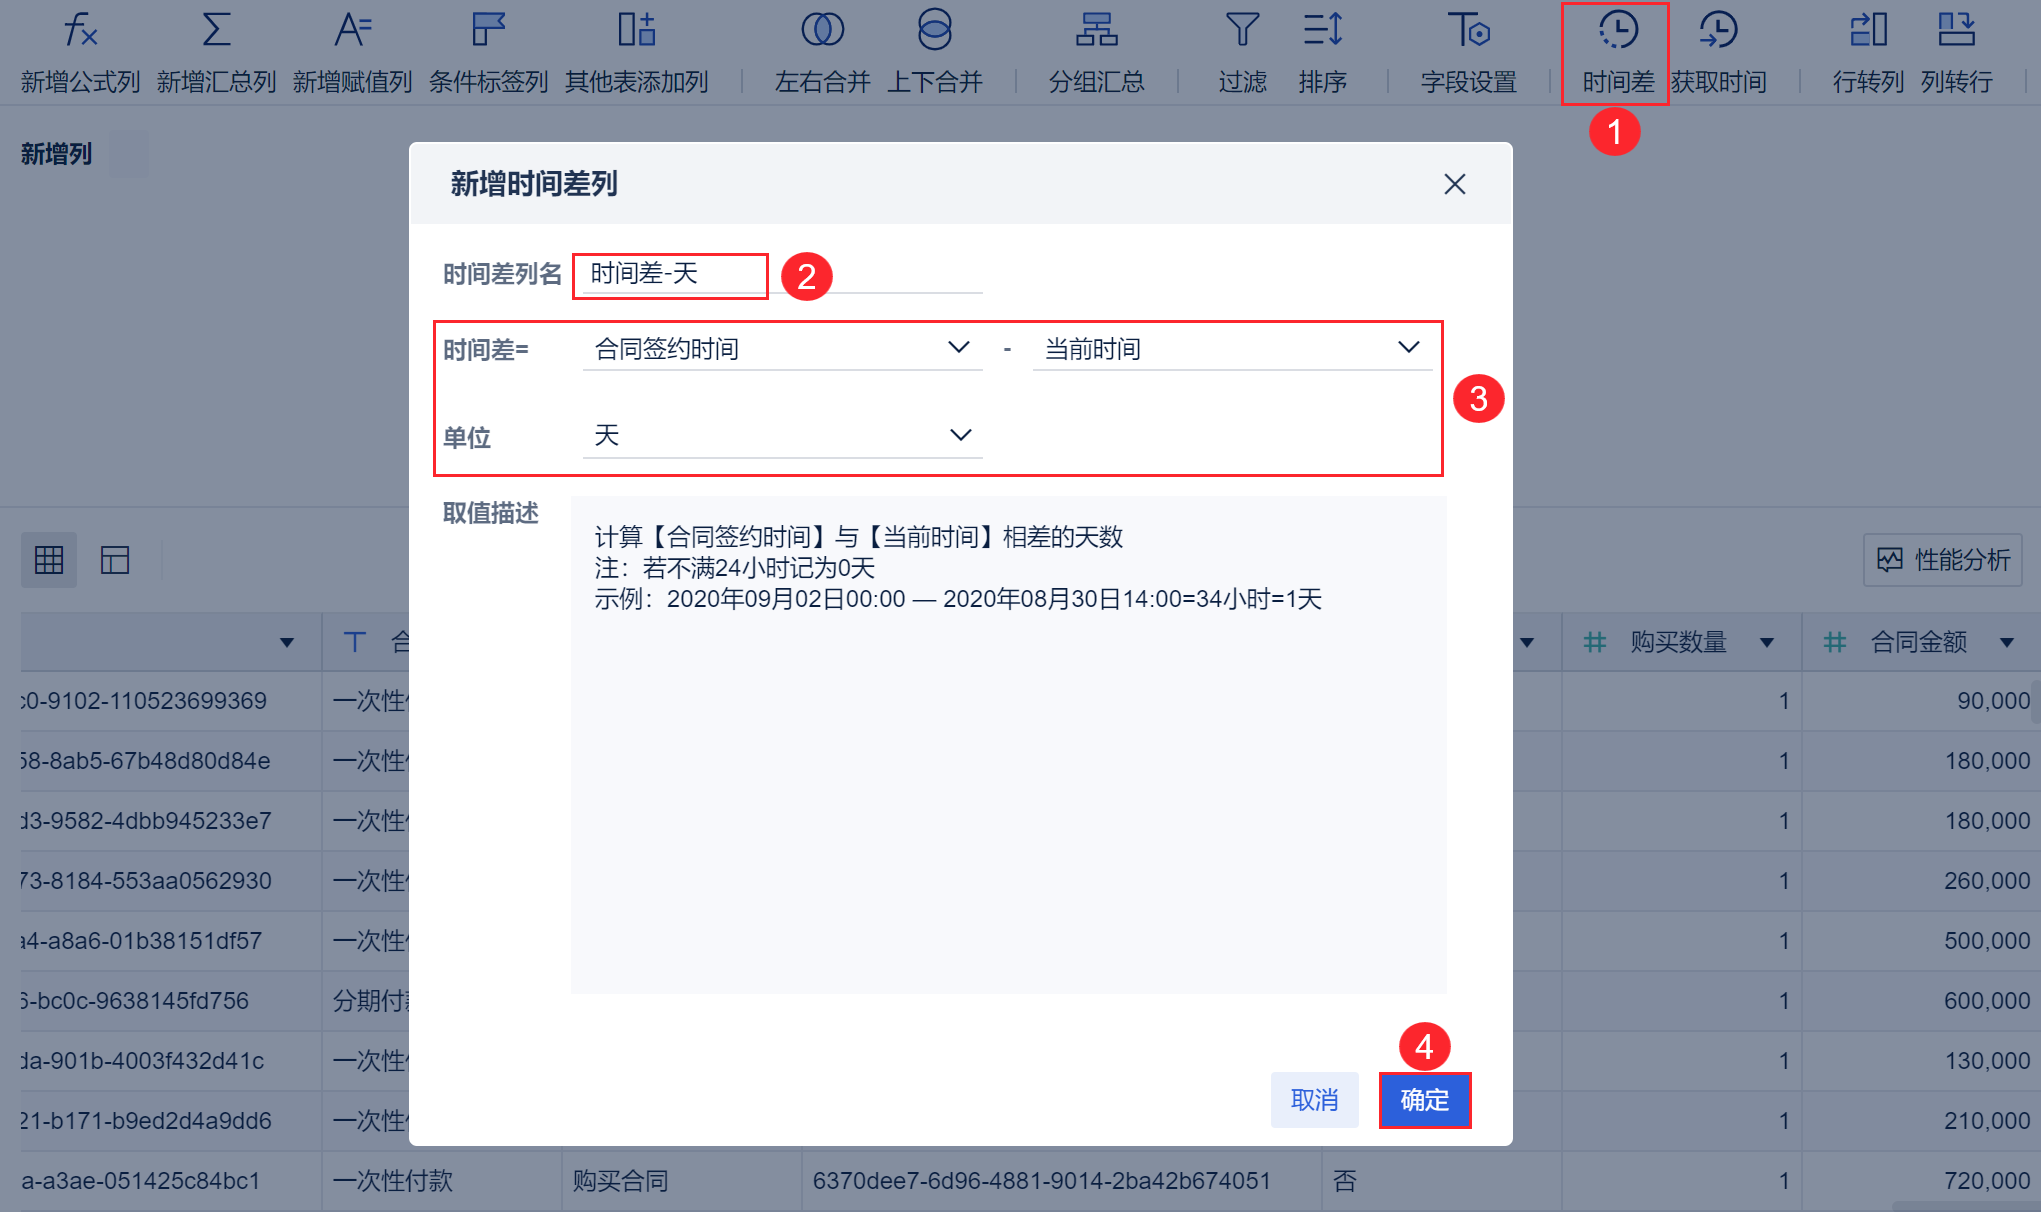Click the 600,000 amount cell
The image size is (2041, 1212).
[1921, 1001]
